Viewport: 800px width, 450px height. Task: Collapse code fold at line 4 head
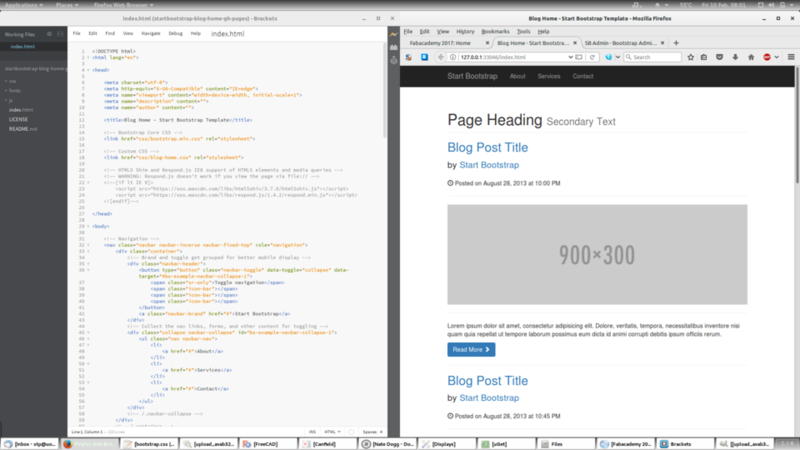pyautogui.click(x=88, y=70)
